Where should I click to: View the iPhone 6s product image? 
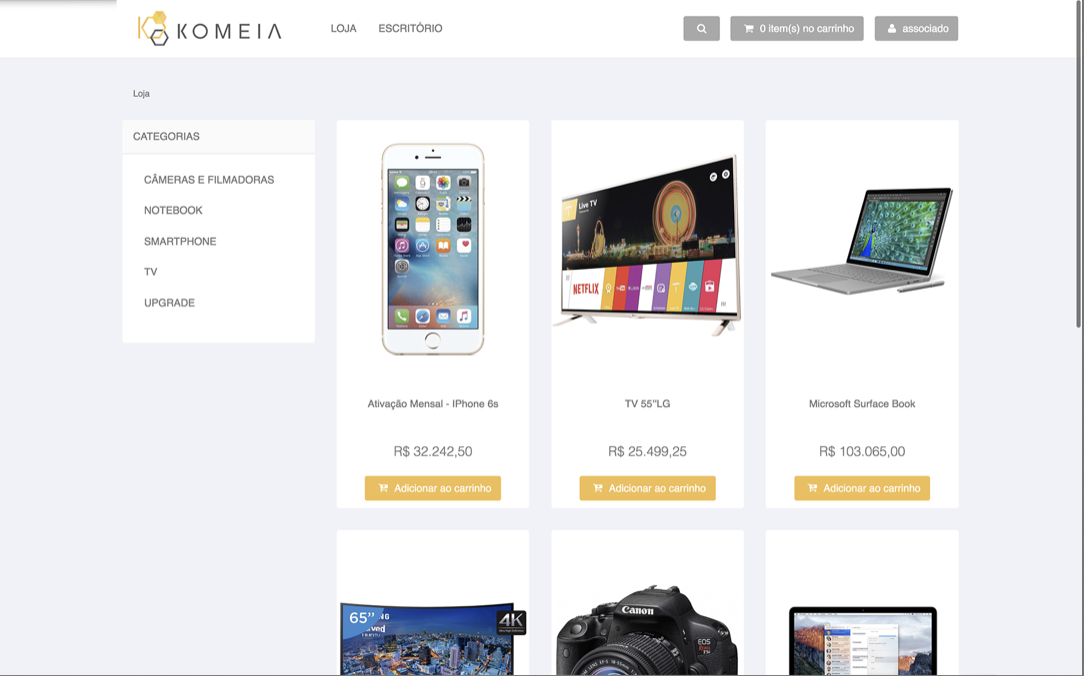(x=433, y=249)
